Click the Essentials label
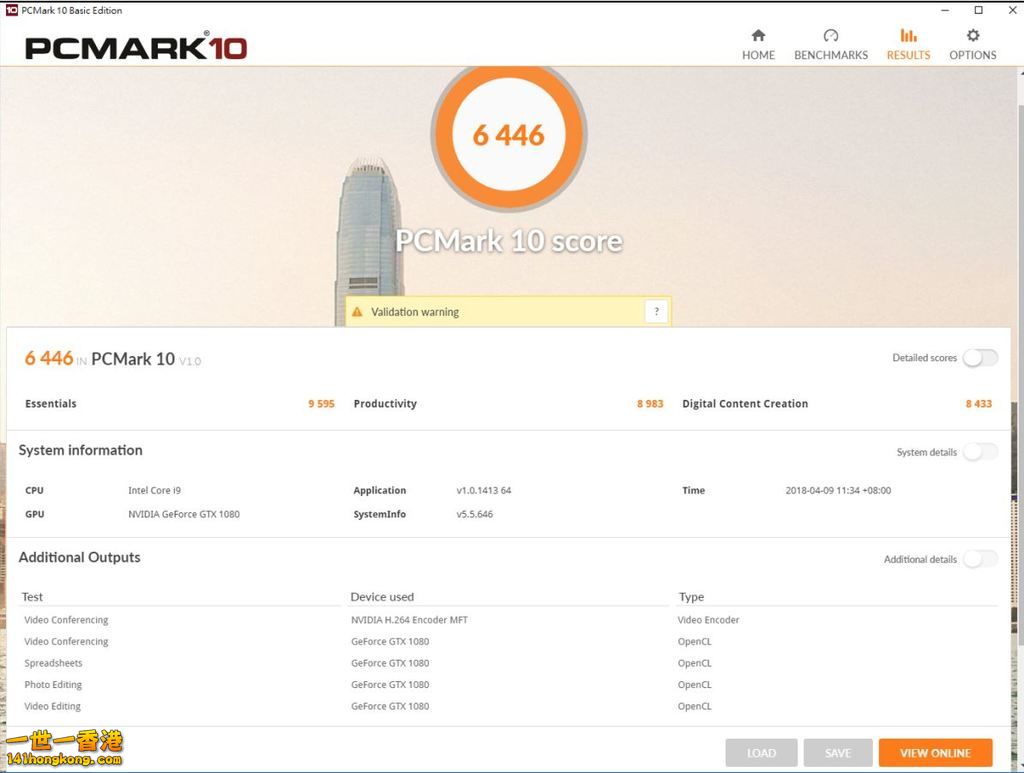 [51, 403]
